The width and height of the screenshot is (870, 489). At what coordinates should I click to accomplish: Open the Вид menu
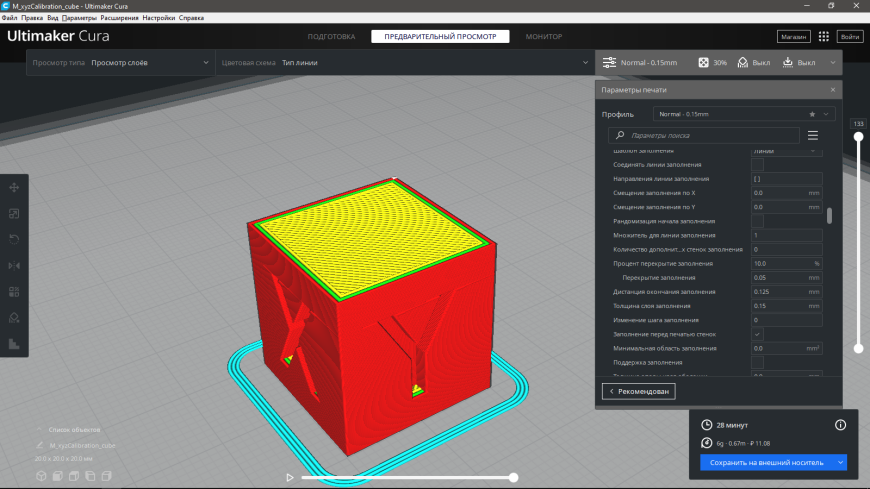pyautogui.click(x=53, y=18)
